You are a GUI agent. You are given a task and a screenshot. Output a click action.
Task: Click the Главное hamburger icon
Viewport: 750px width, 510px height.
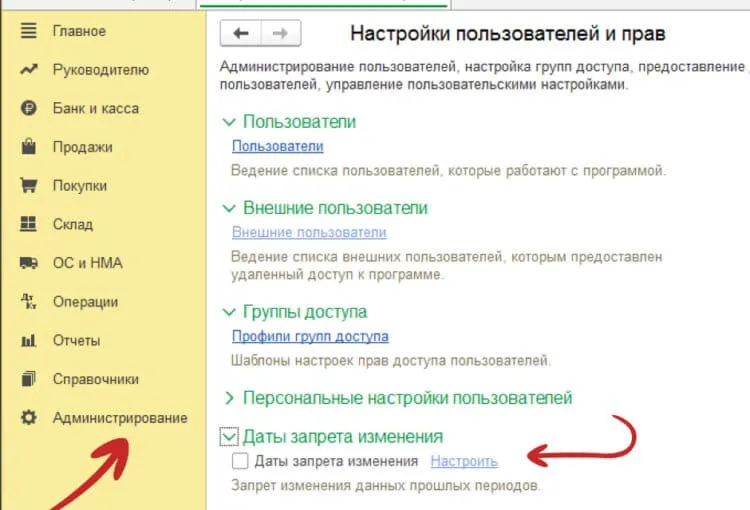tap(28, 31)
